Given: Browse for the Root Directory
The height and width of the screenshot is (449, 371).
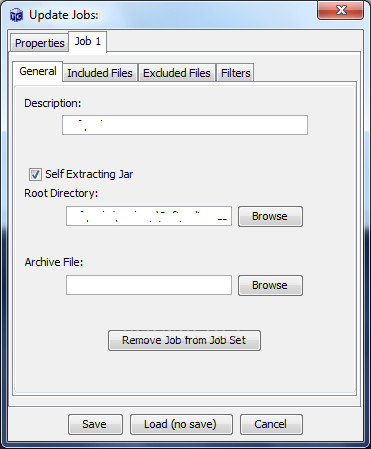Looking at the screenshot, I should (x=270, y=216).
